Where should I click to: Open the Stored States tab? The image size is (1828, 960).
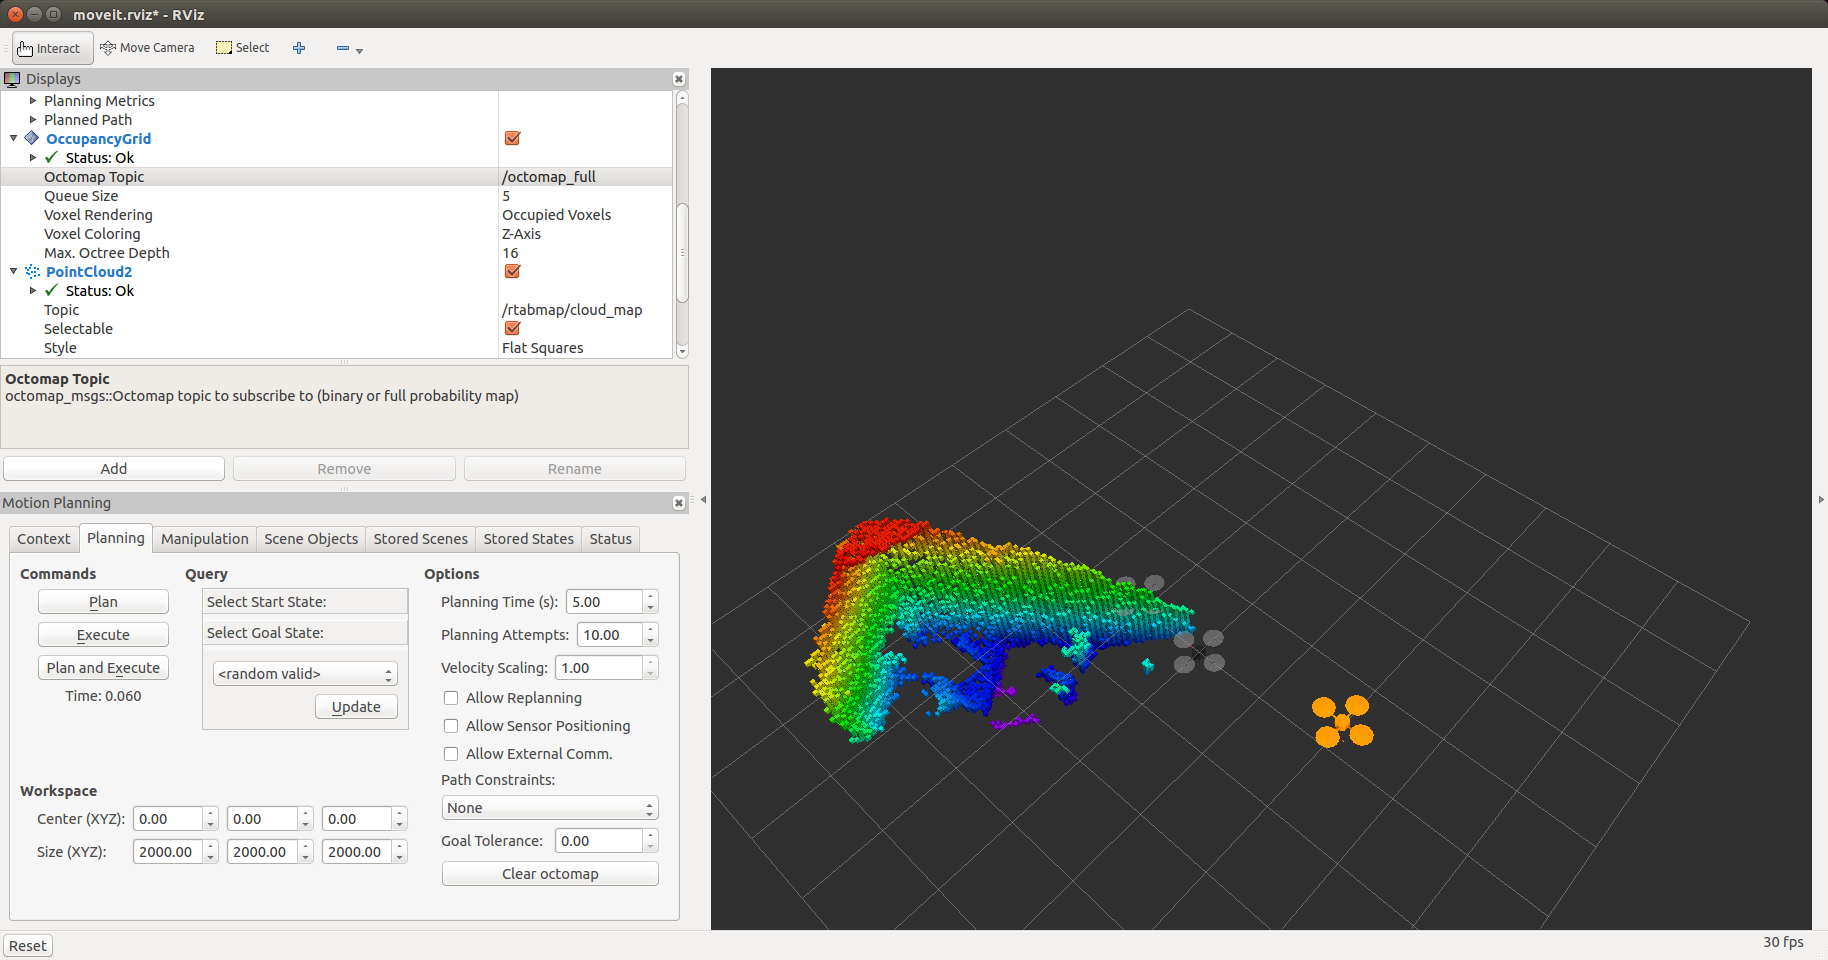(528, 539)
